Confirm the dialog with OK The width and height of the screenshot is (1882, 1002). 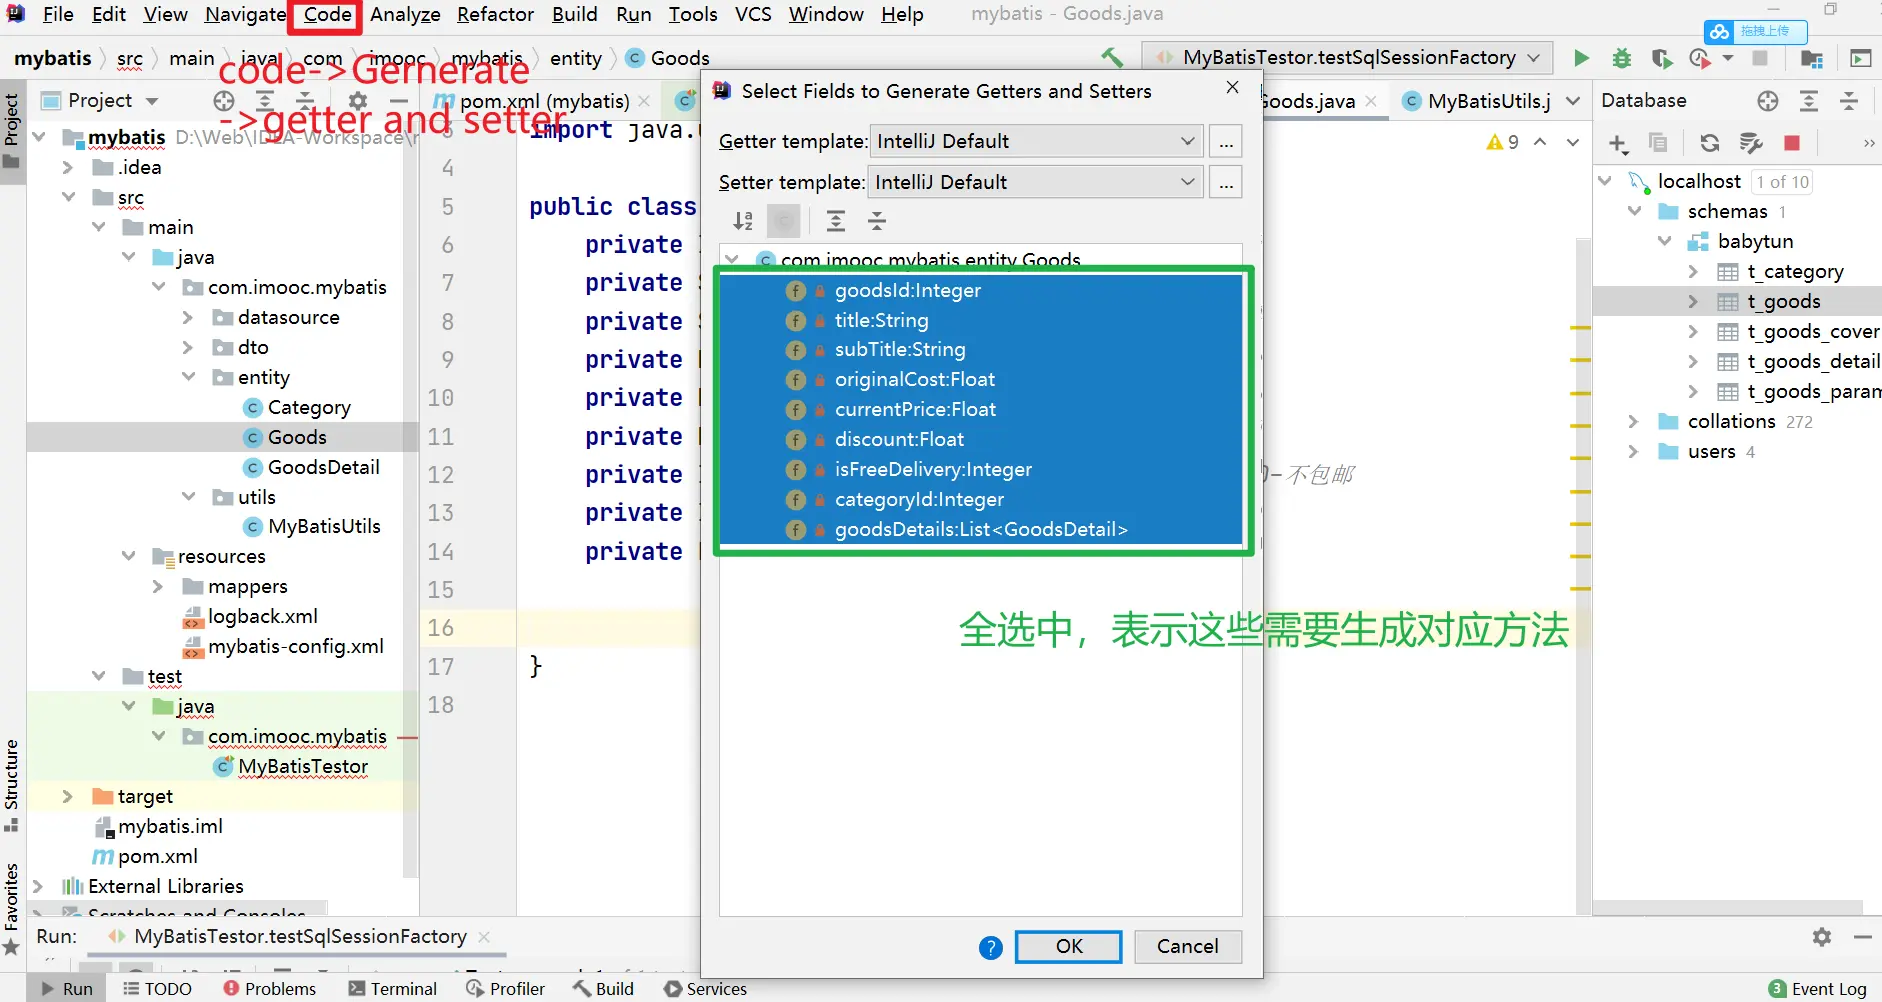coord(1068,946)
